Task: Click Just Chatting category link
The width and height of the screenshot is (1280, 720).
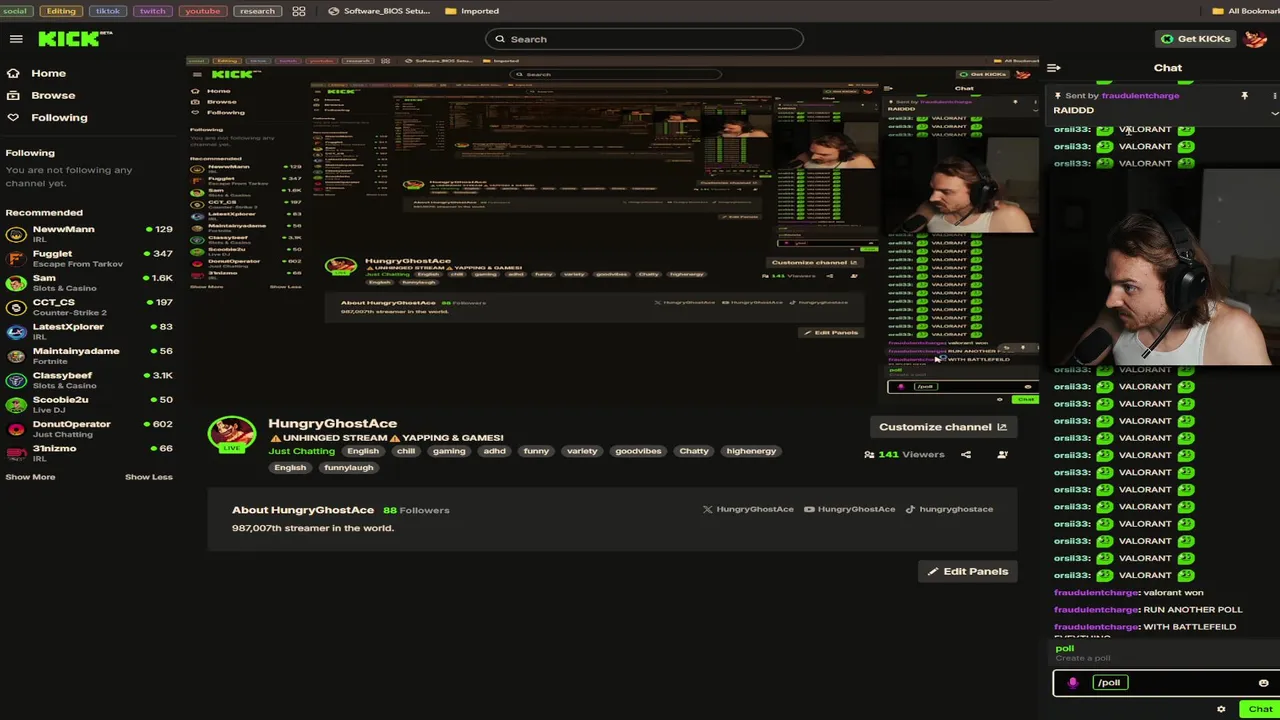Action: tap(301, 451)
